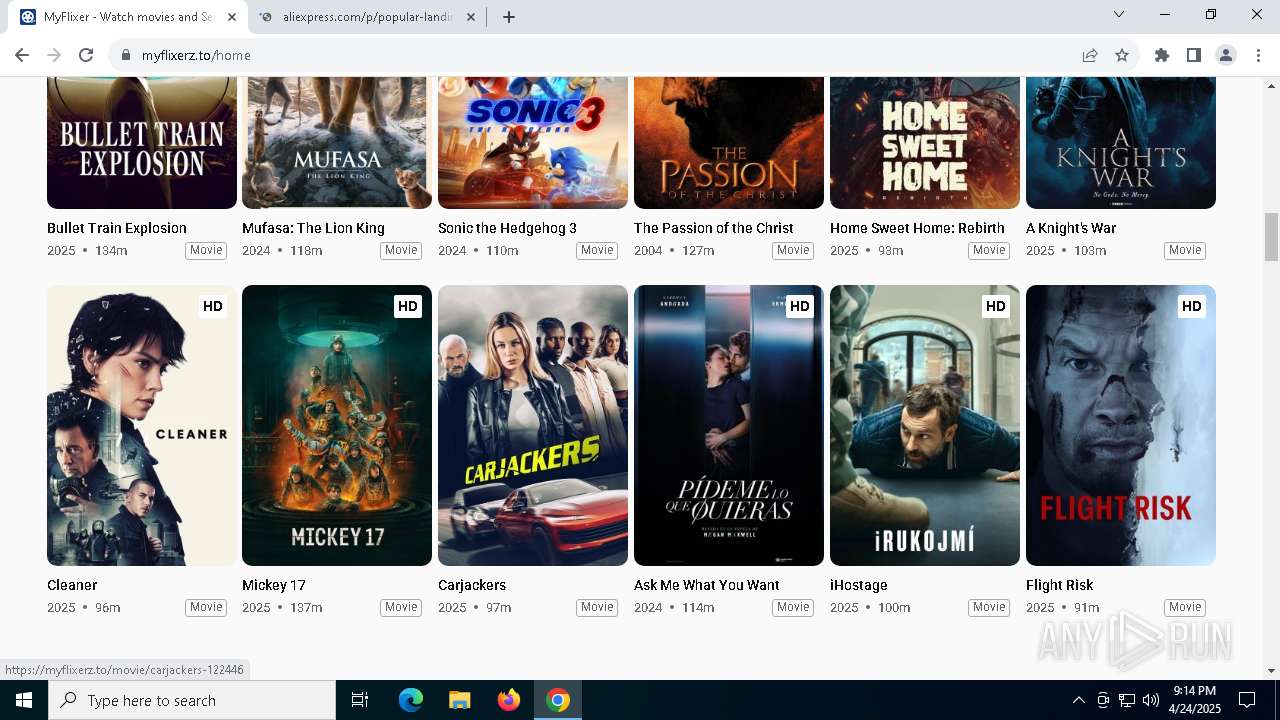
Task: Click the address bar URL field
Action: pyautogui.click(x=600, y=55)
